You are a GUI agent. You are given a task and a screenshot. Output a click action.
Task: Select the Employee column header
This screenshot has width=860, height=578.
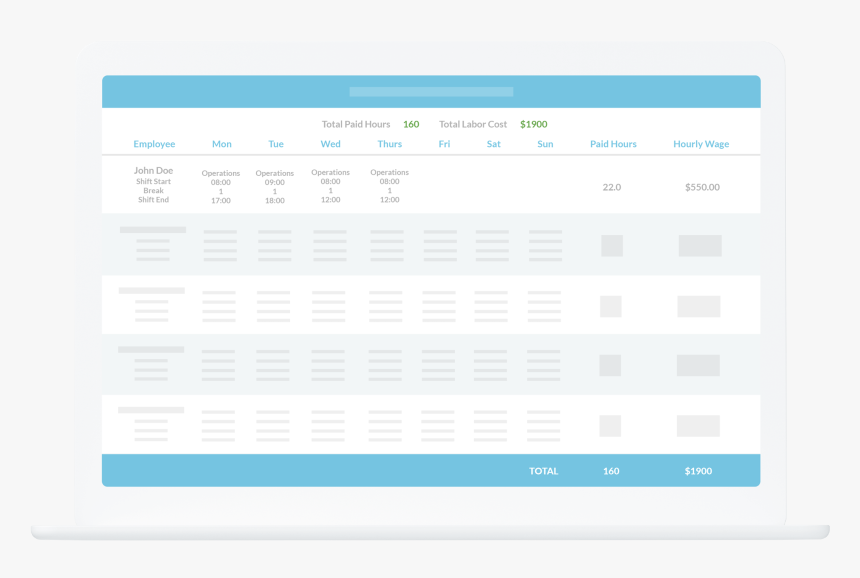pyautogui.click(x=154, y=144)
